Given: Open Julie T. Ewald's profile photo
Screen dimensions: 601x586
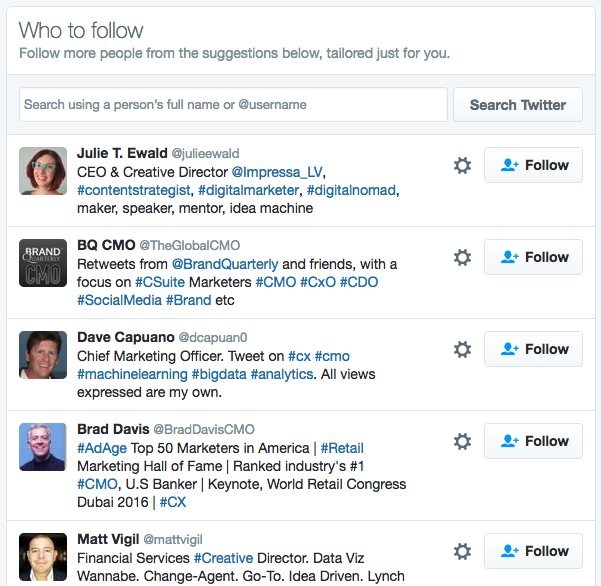Looking at the screenshot, I should [x=43, y=171].
